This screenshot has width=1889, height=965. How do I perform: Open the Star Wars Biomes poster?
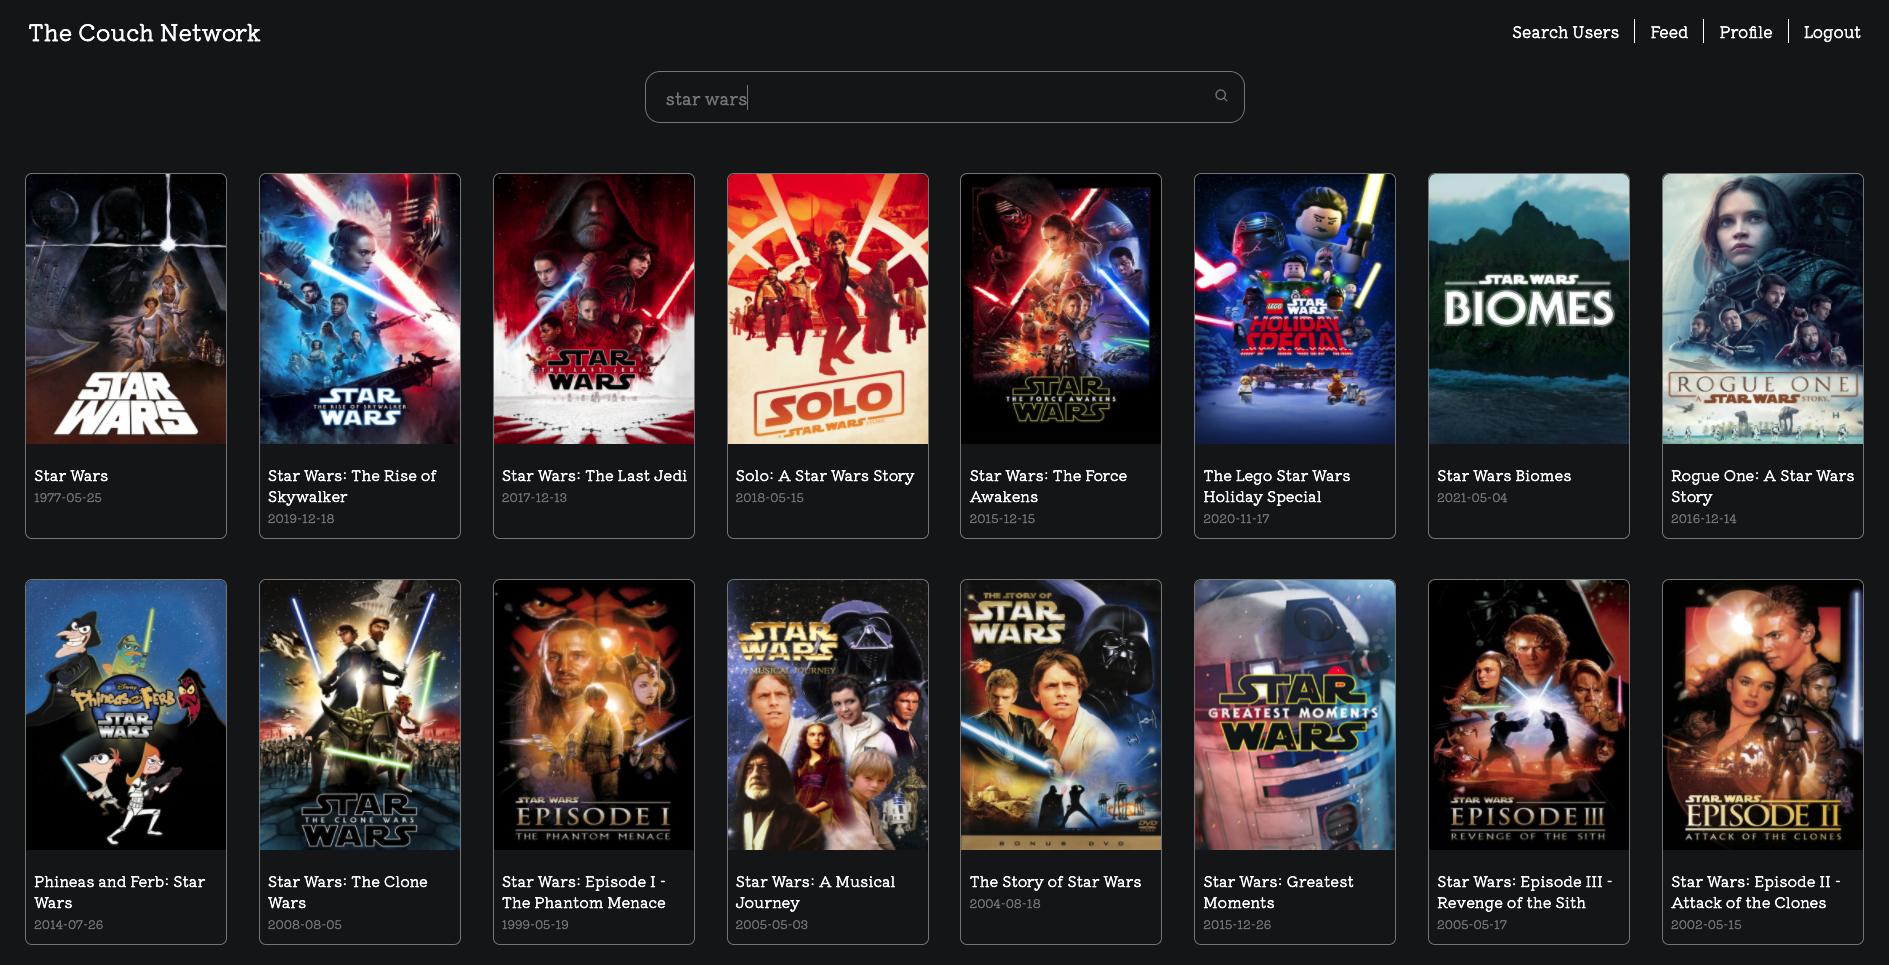pyautogui.click(x=1529, y=309)
